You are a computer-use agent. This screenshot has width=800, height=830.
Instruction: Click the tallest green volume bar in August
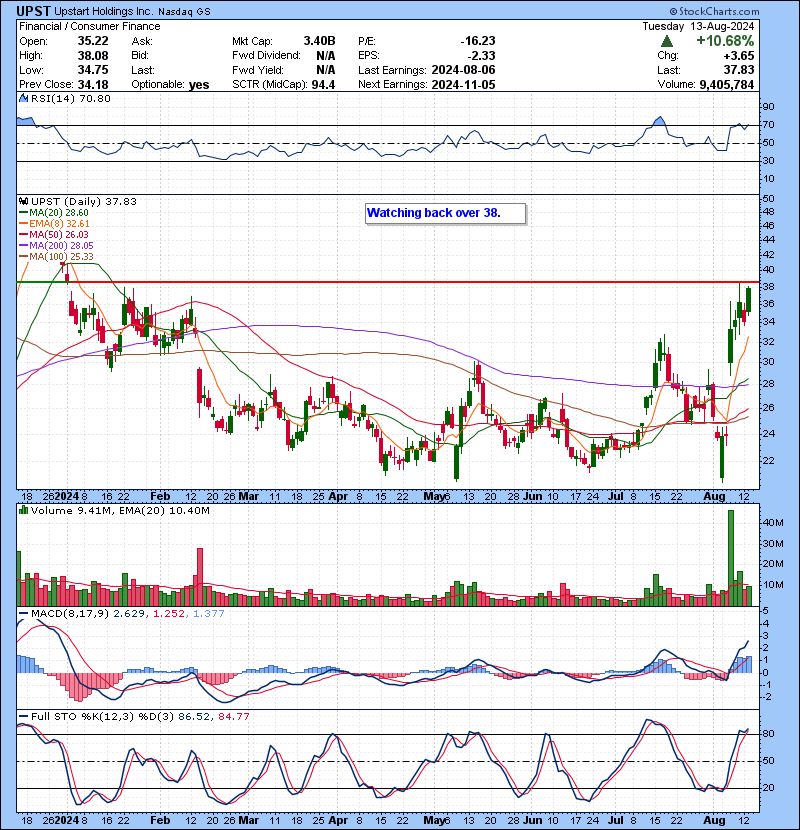(x=731, y=558)
